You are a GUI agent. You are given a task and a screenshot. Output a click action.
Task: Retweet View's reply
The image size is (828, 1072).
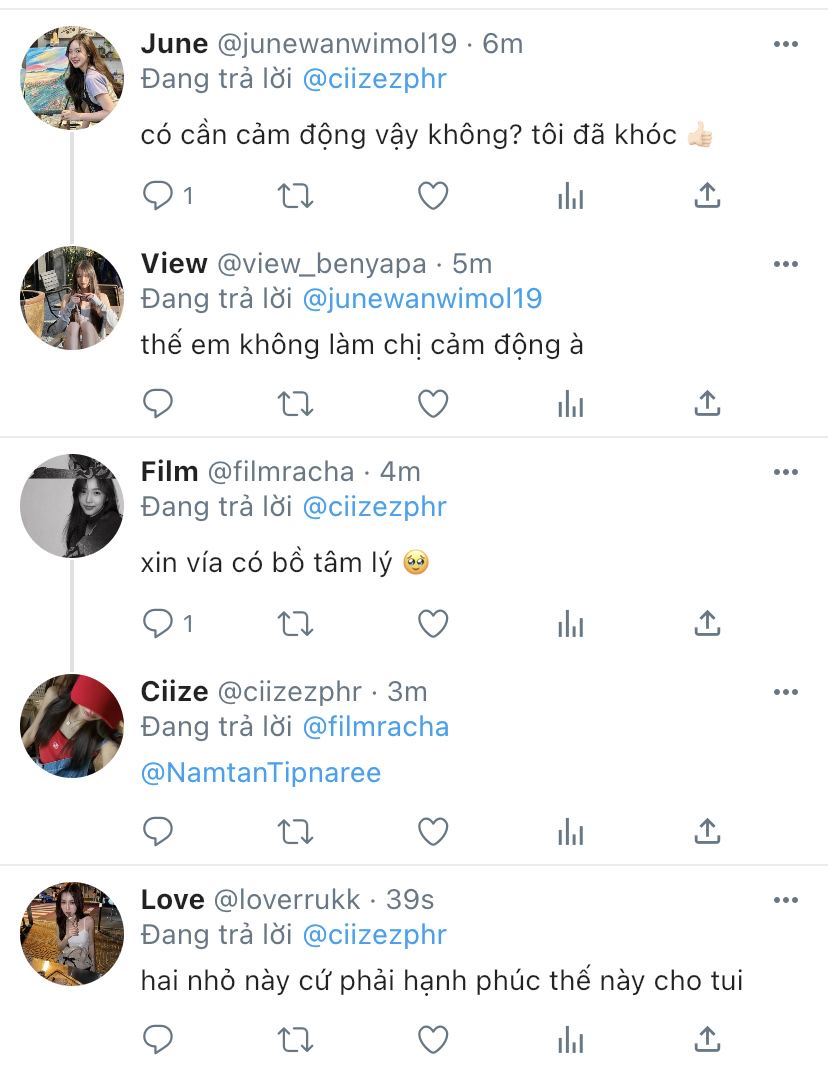[x=295, y=404]
